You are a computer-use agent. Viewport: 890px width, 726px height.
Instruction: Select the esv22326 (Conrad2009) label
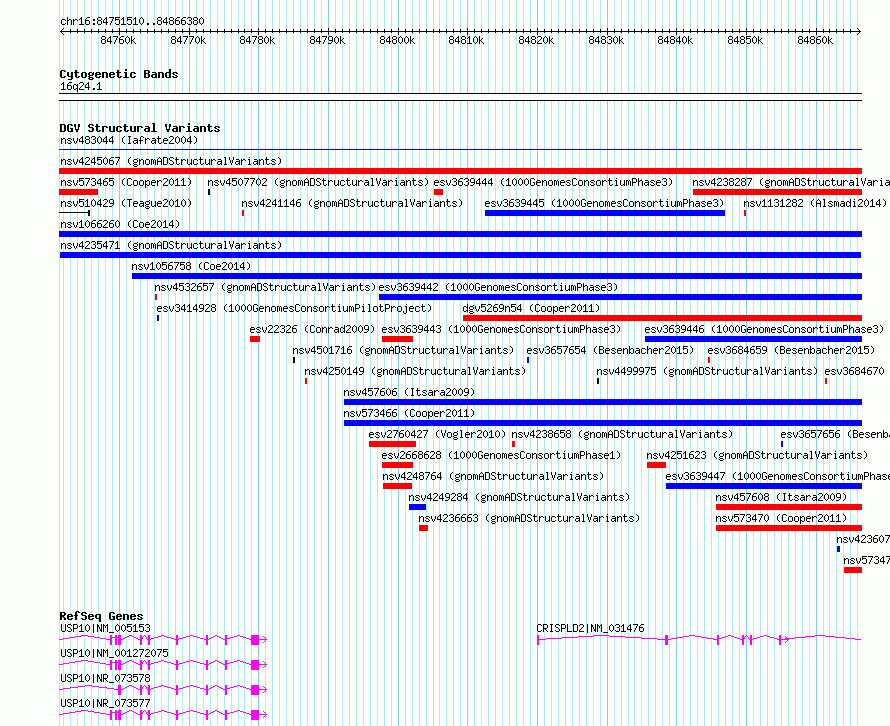(x=312, y=329)
